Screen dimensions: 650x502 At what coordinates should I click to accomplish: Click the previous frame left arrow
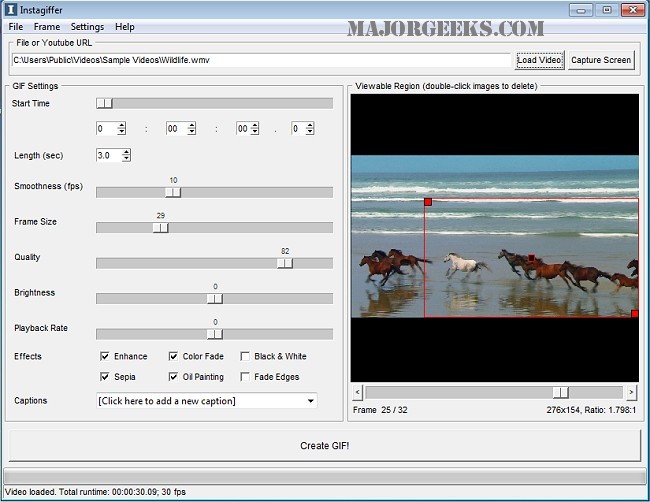pyautogui.click(x=358, y=392)
